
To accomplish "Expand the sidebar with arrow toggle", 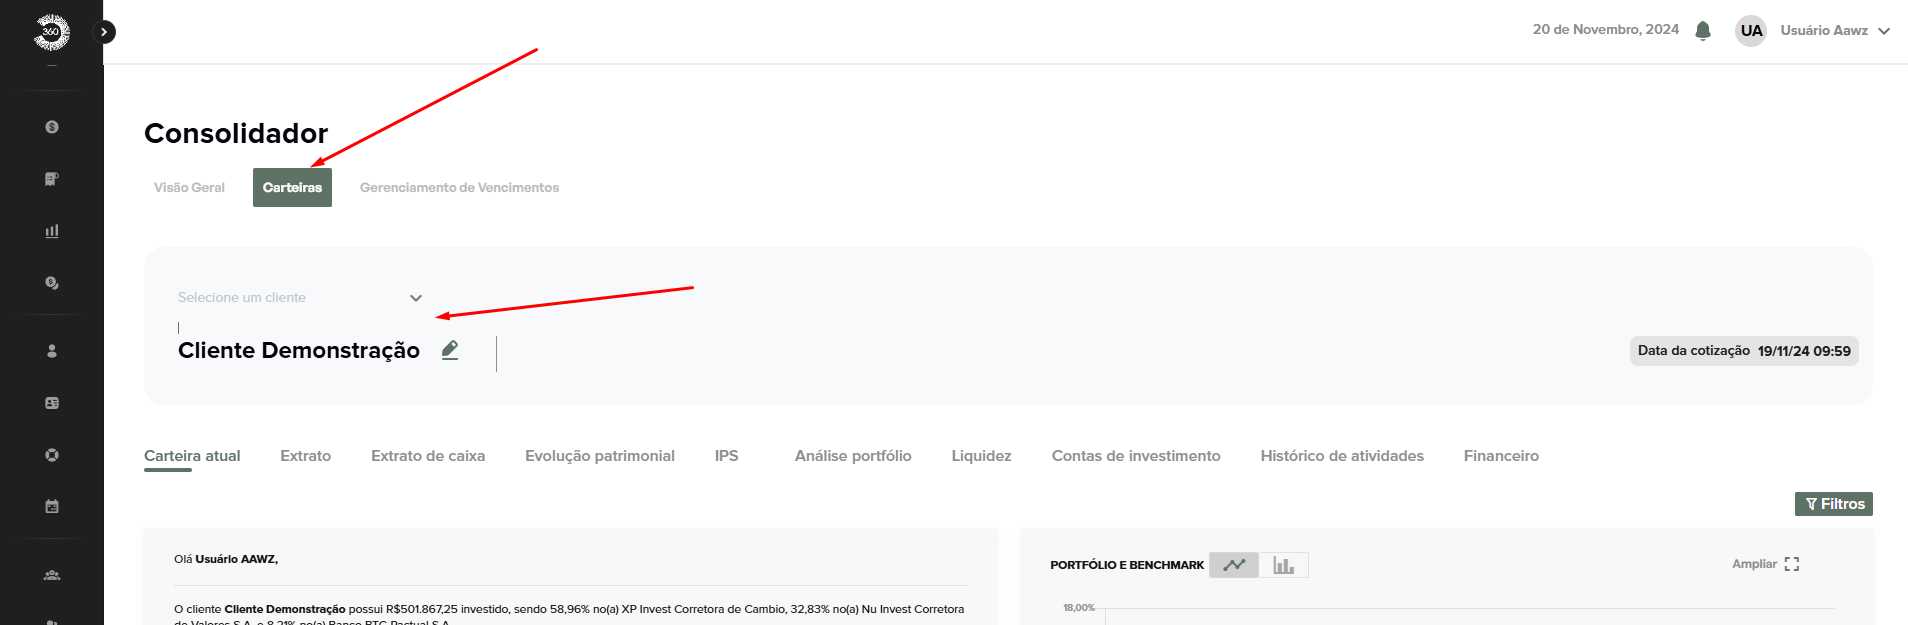I will (104, 32).
